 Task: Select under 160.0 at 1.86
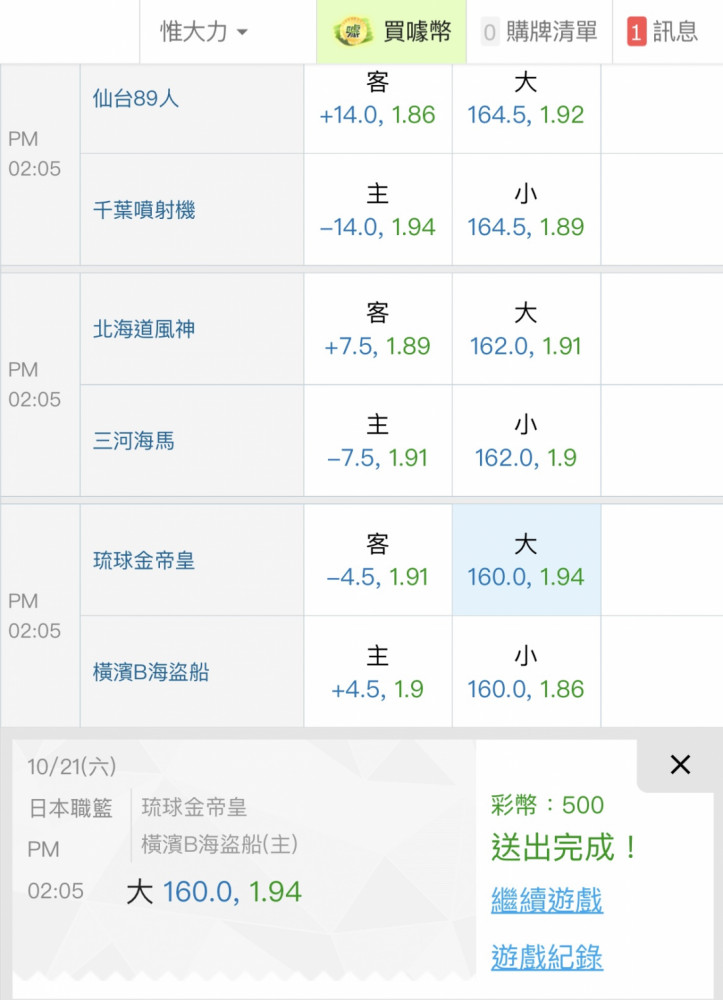coord(525,673)
